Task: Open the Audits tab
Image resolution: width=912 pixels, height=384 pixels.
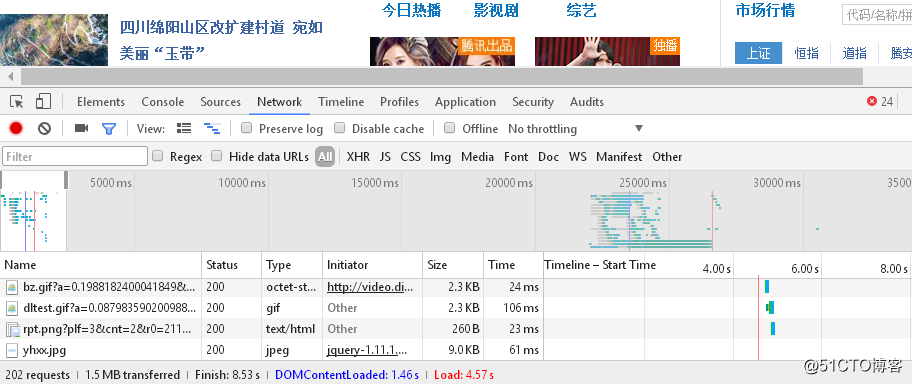Action: [x=587, y=102]
